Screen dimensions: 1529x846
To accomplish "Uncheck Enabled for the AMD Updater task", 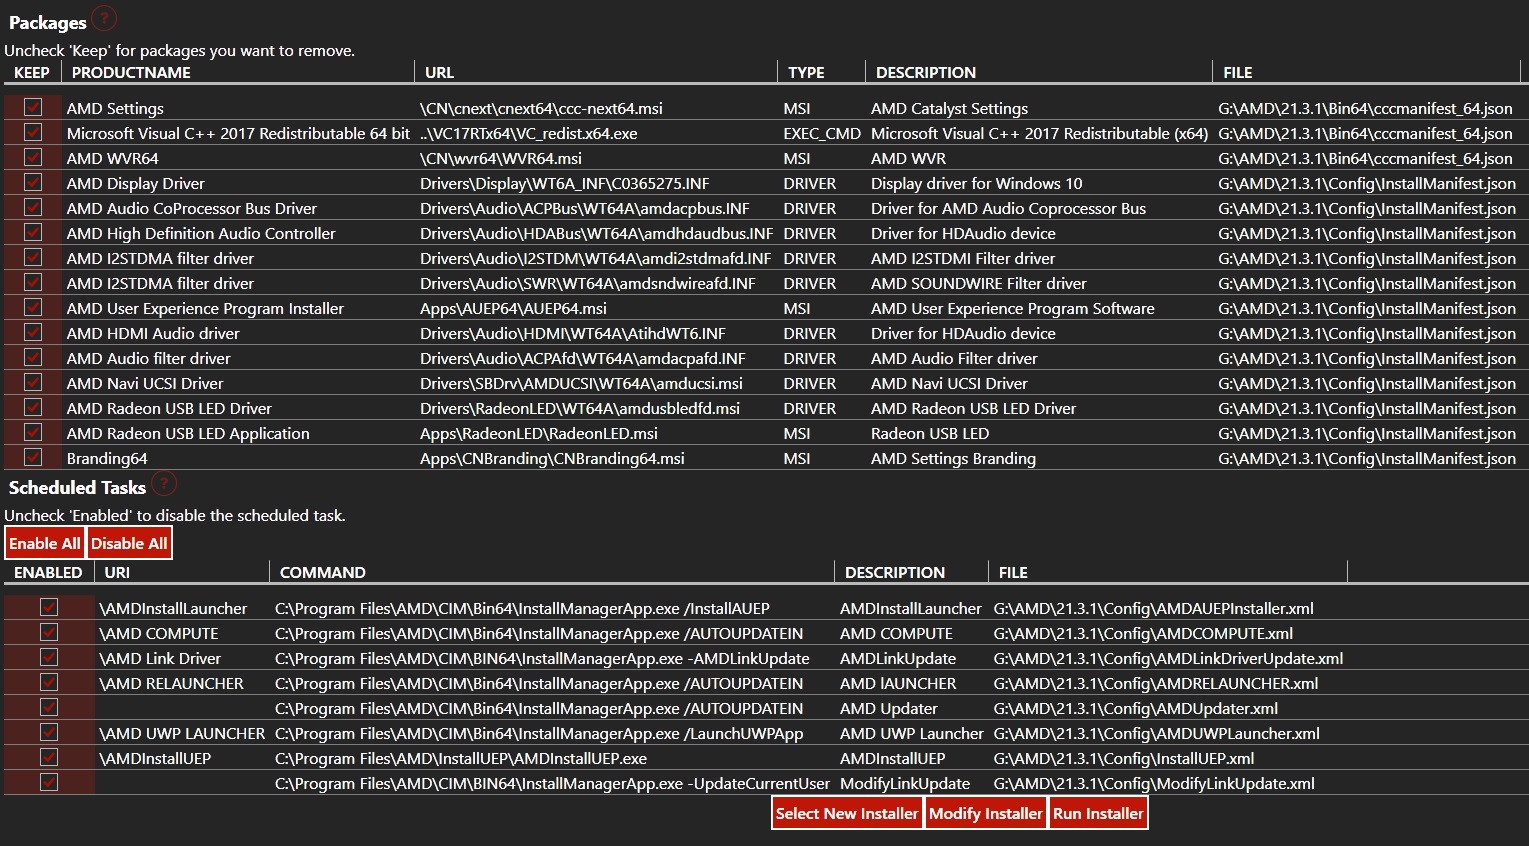I will pyautogui.click(x=49, y=707).
